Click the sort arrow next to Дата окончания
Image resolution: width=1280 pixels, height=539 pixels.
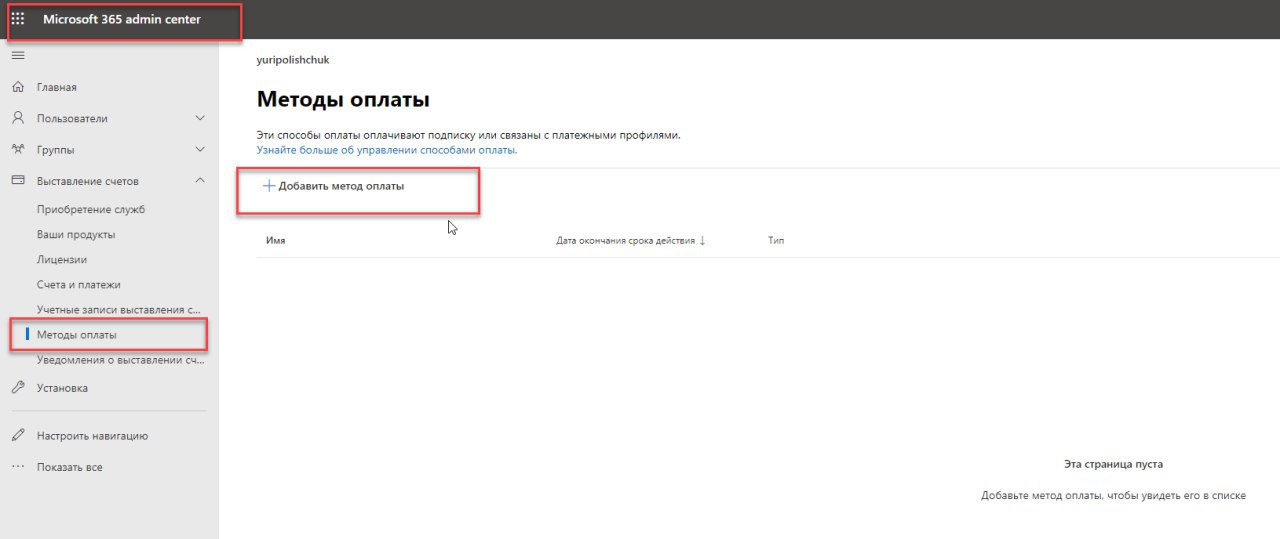click(x=702, y=241)
